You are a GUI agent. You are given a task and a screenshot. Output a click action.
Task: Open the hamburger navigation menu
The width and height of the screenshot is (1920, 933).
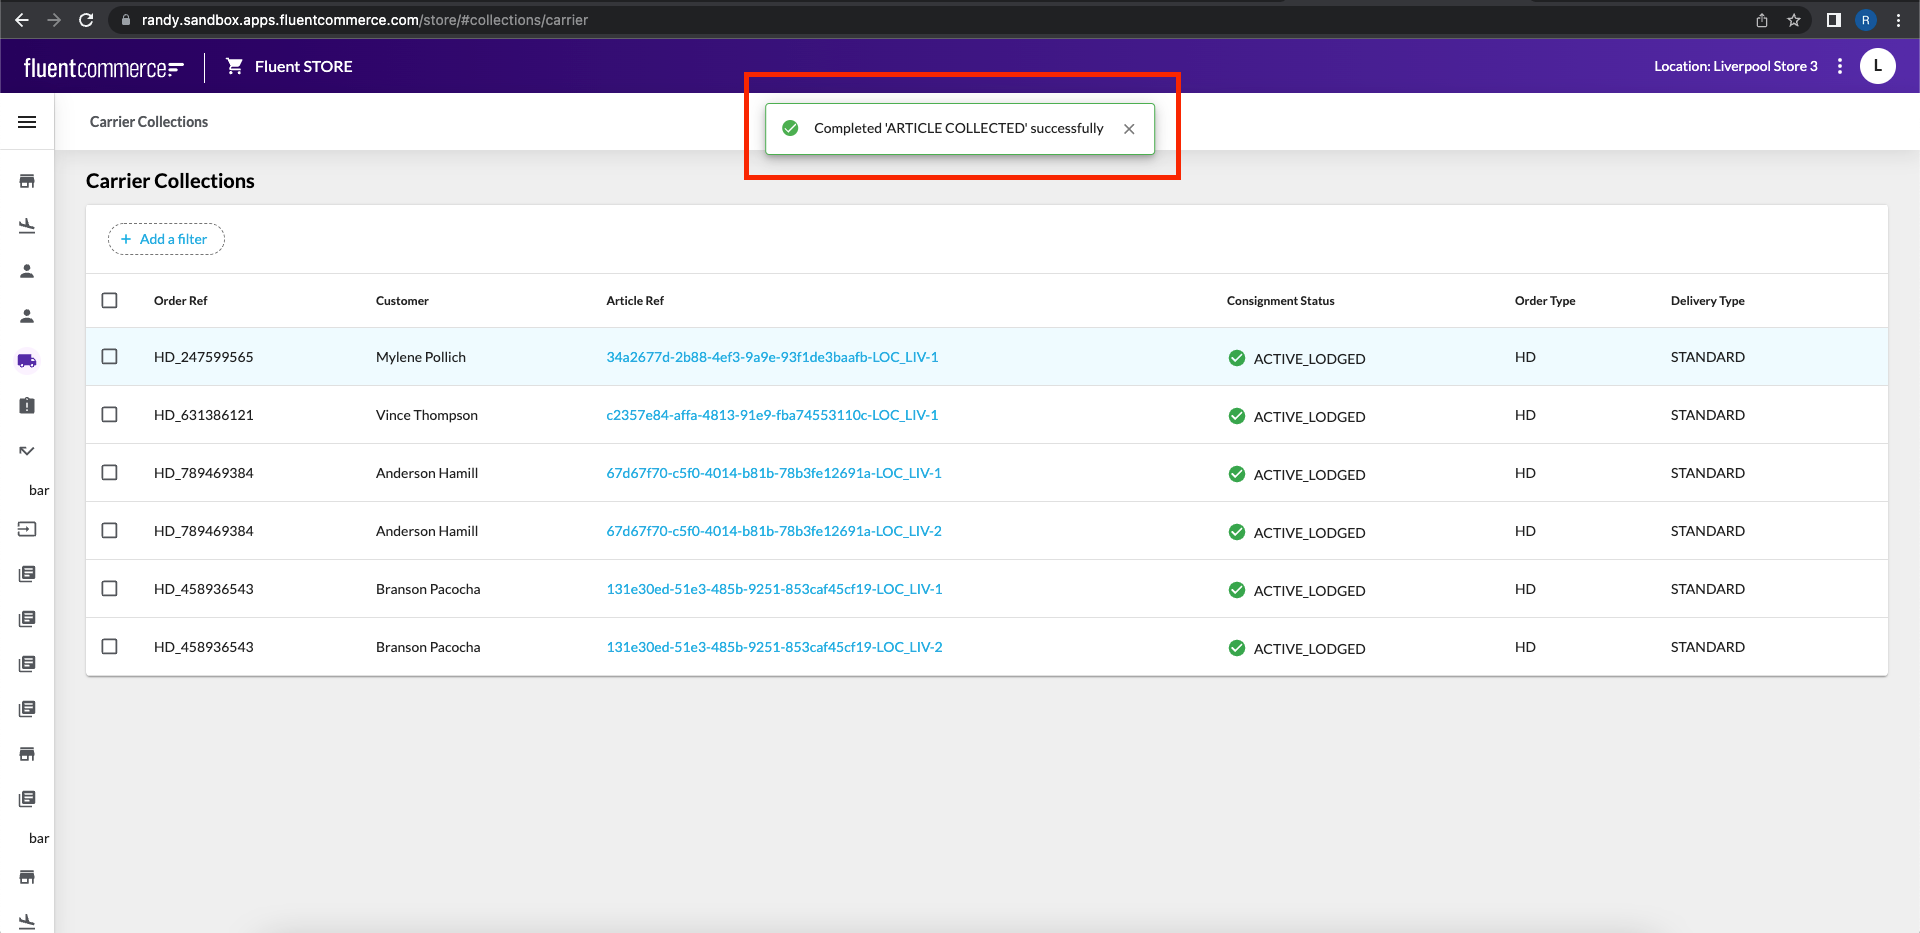[27, 122]
